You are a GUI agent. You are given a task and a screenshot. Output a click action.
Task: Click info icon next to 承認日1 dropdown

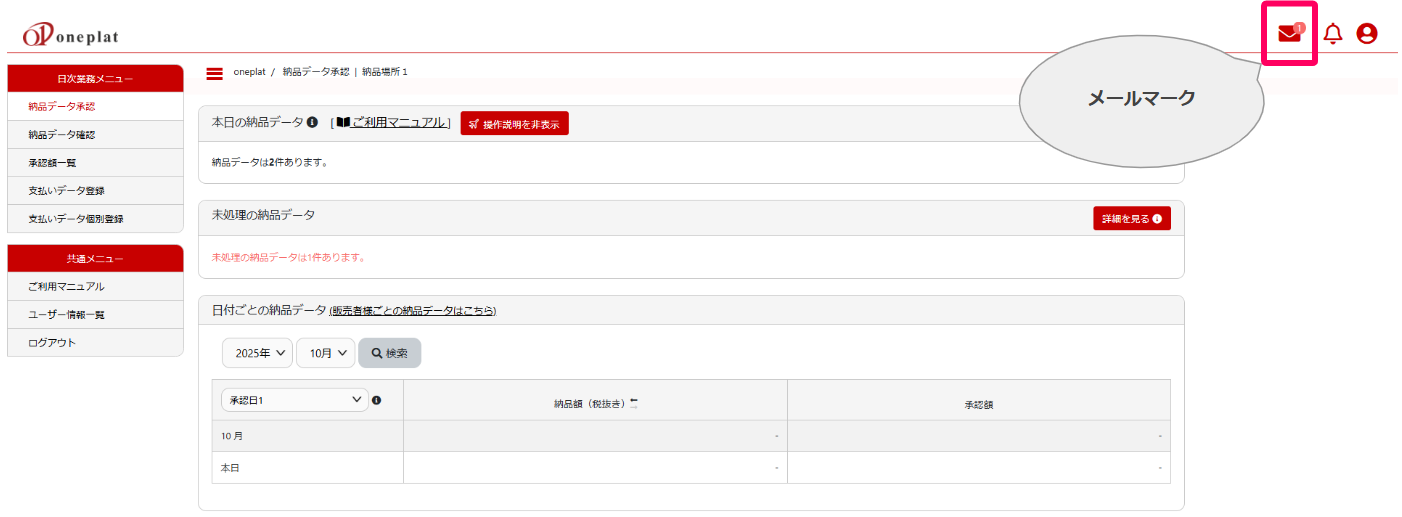point(376,400)
